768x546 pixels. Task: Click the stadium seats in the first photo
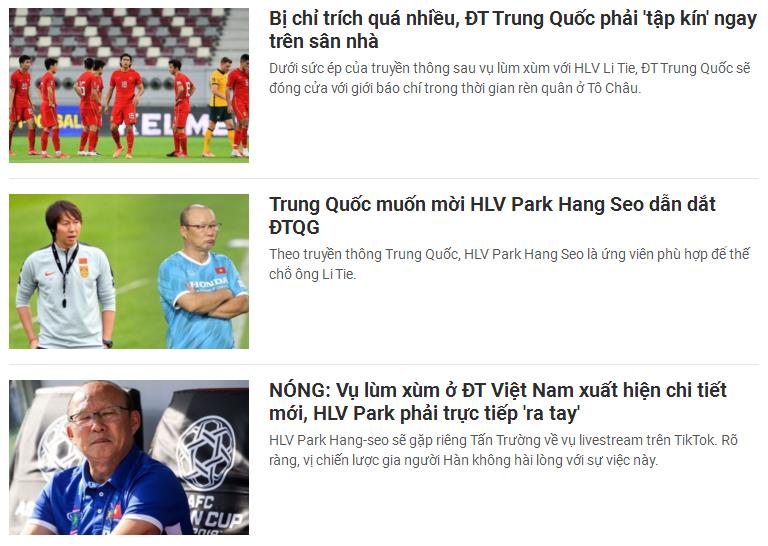(x=120, y=34)
